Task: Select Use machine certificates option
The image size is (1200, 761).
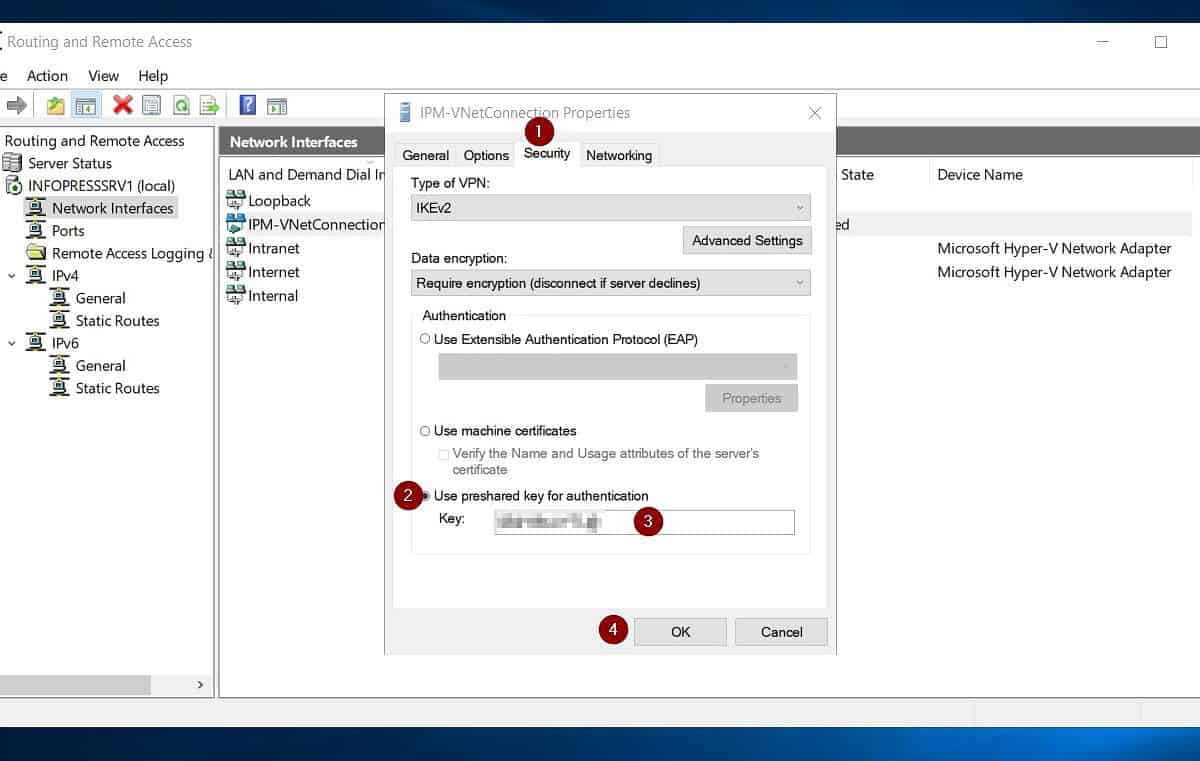Action: [x=426, y=431]
